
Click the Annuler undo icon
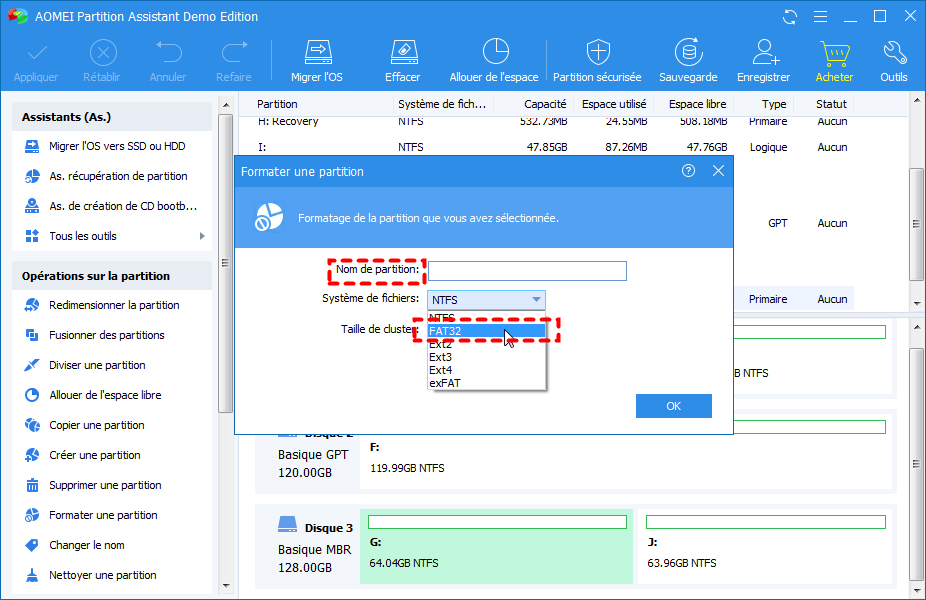pos(168,53)
